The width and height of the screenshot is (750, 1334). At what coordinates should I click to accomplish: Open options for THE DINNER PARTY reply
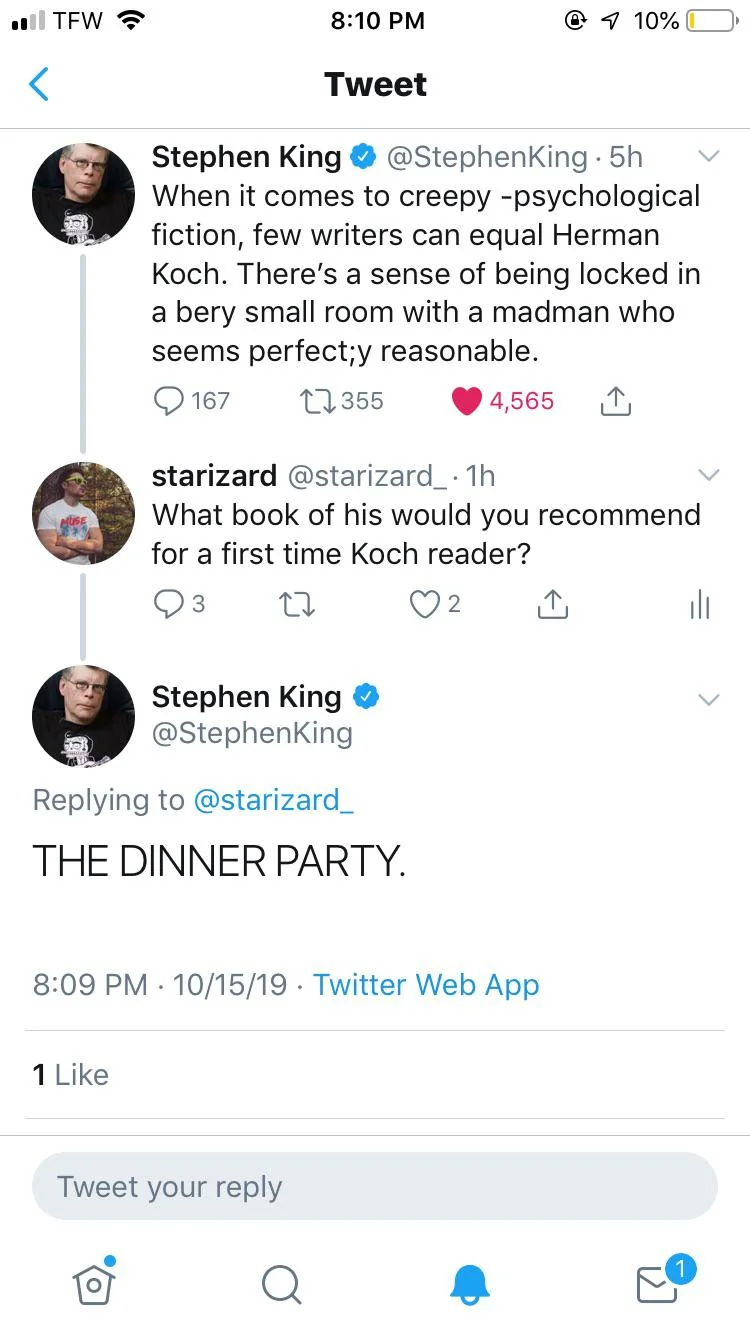(709, 699)
